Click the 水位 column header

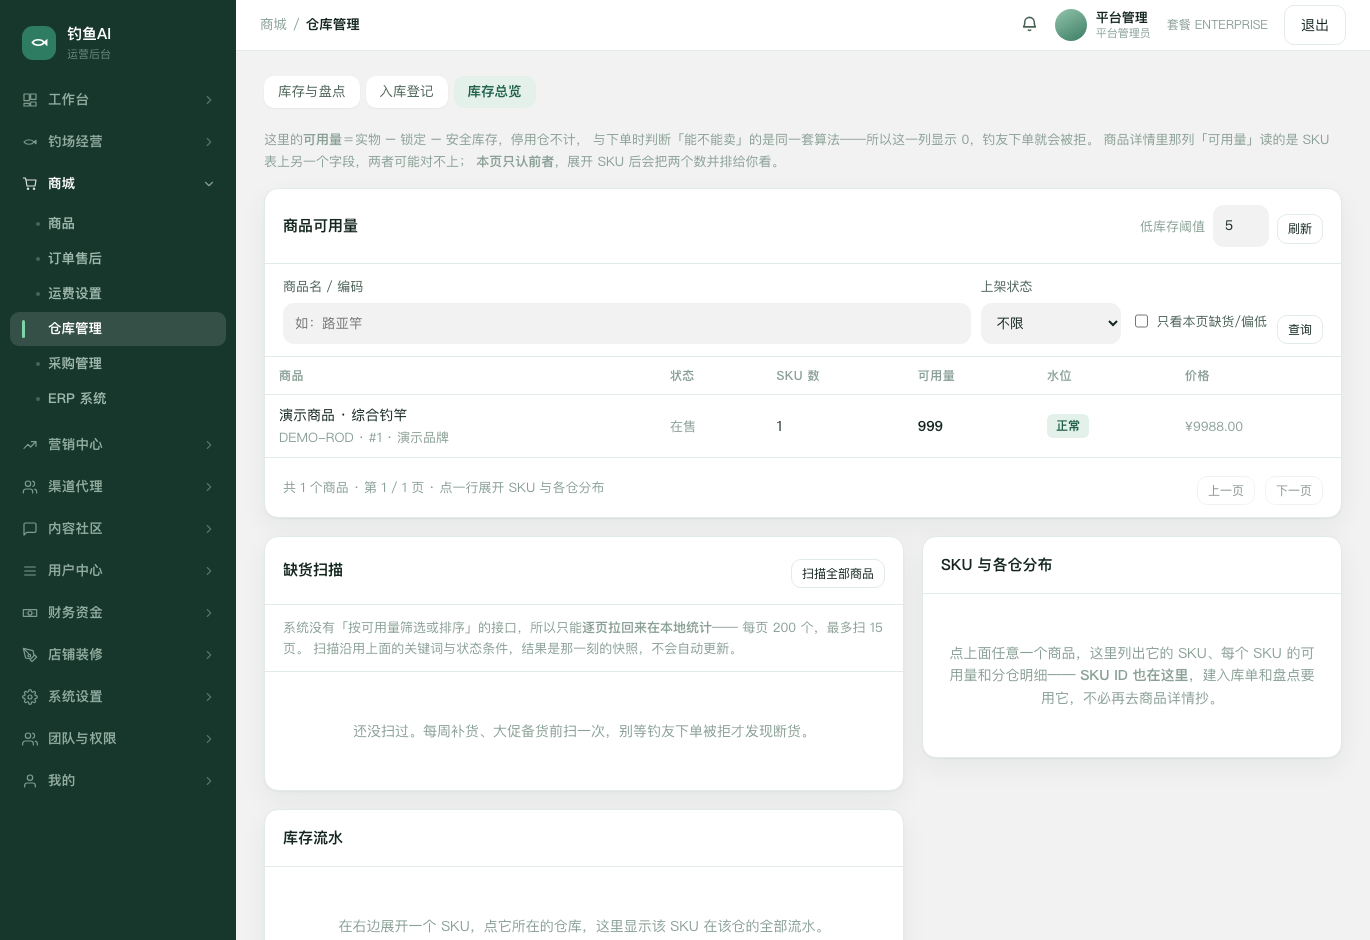[1059, 376]
